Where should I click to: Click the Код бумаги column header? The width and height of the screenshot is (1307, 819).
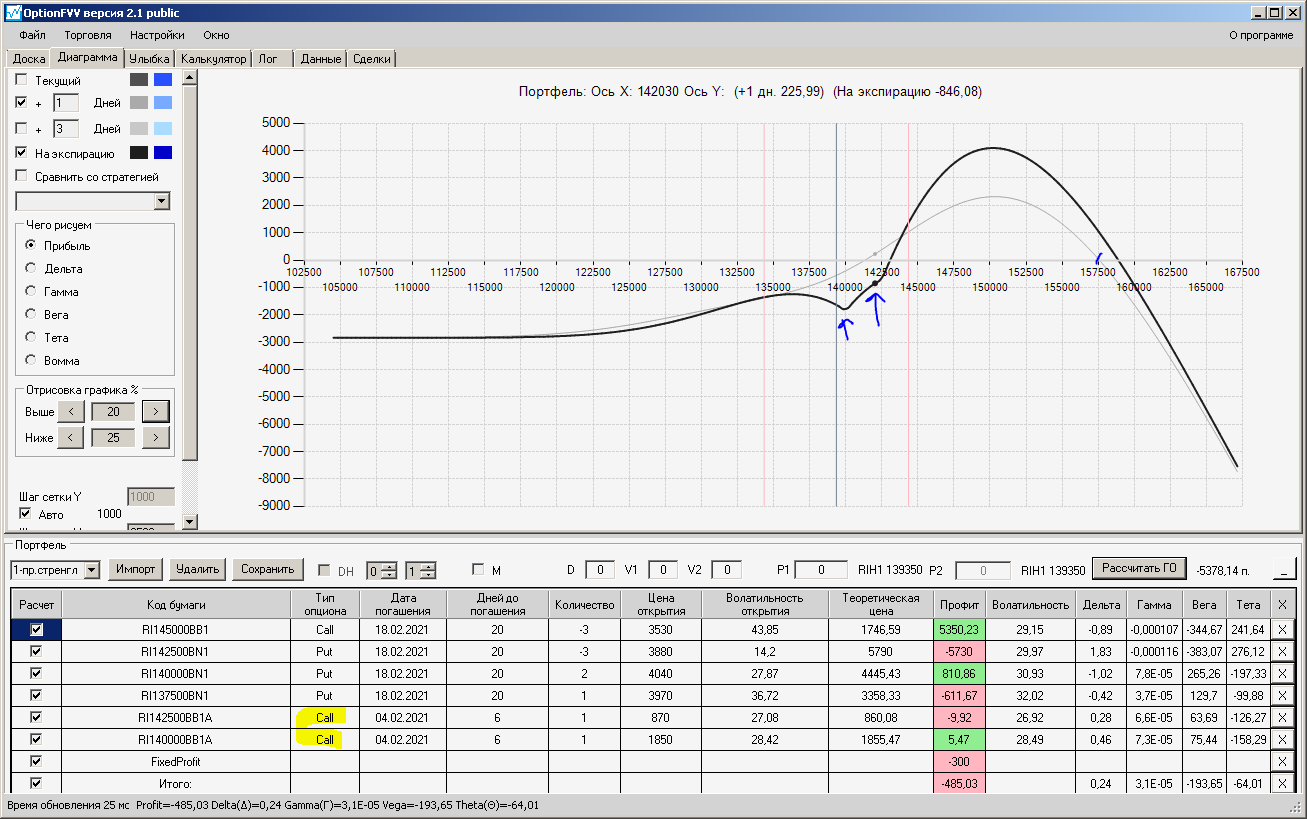(176, 604)
